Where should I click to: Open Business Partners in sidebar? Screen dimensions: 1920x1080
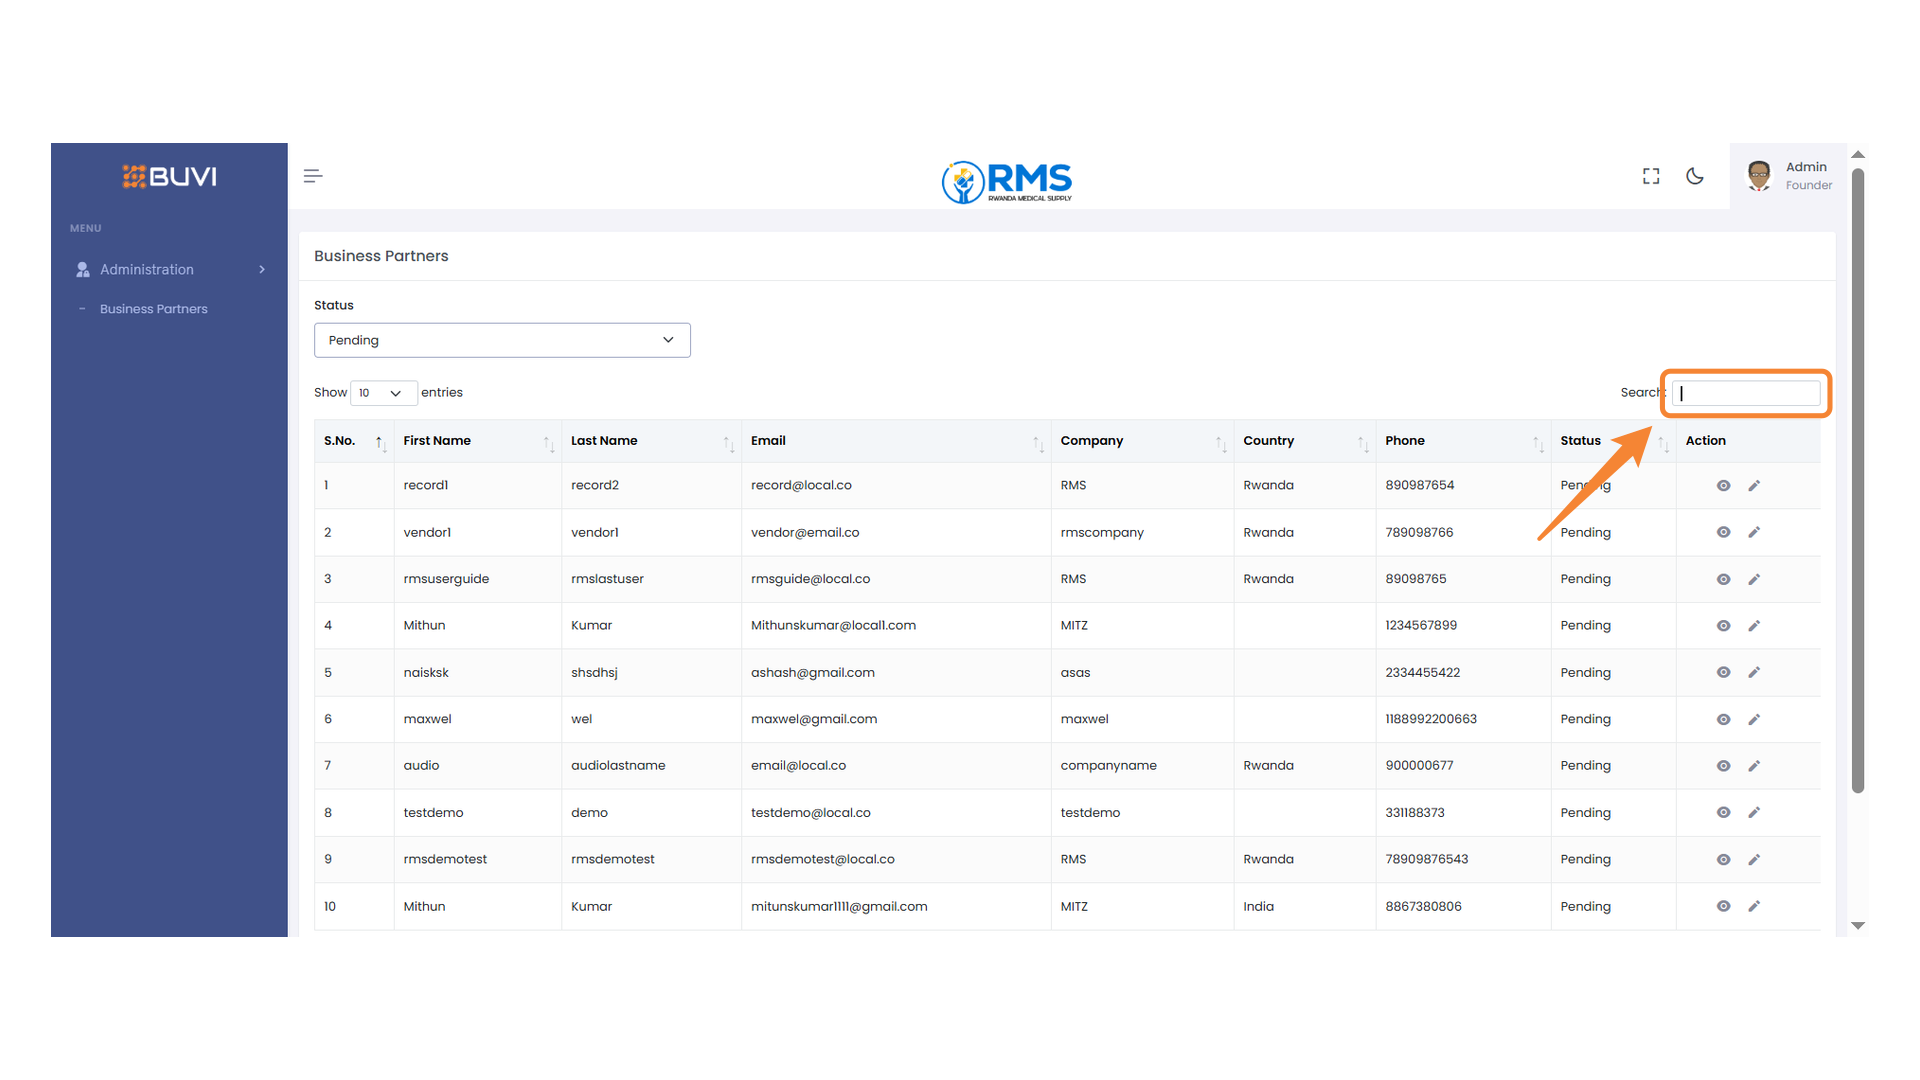pyautogui.click(x=153, y=309)
